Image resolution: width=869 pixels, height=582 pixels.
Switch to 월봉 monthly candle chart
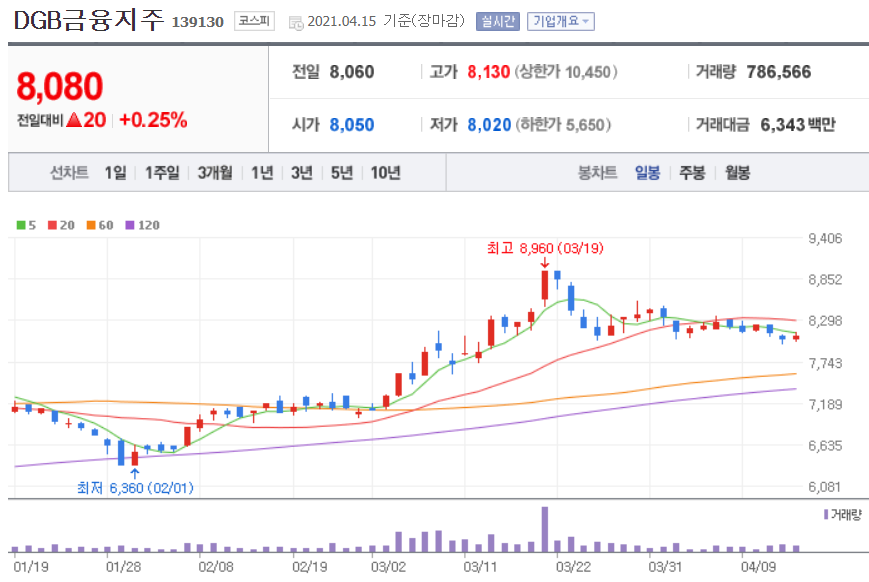pos(738,173)
